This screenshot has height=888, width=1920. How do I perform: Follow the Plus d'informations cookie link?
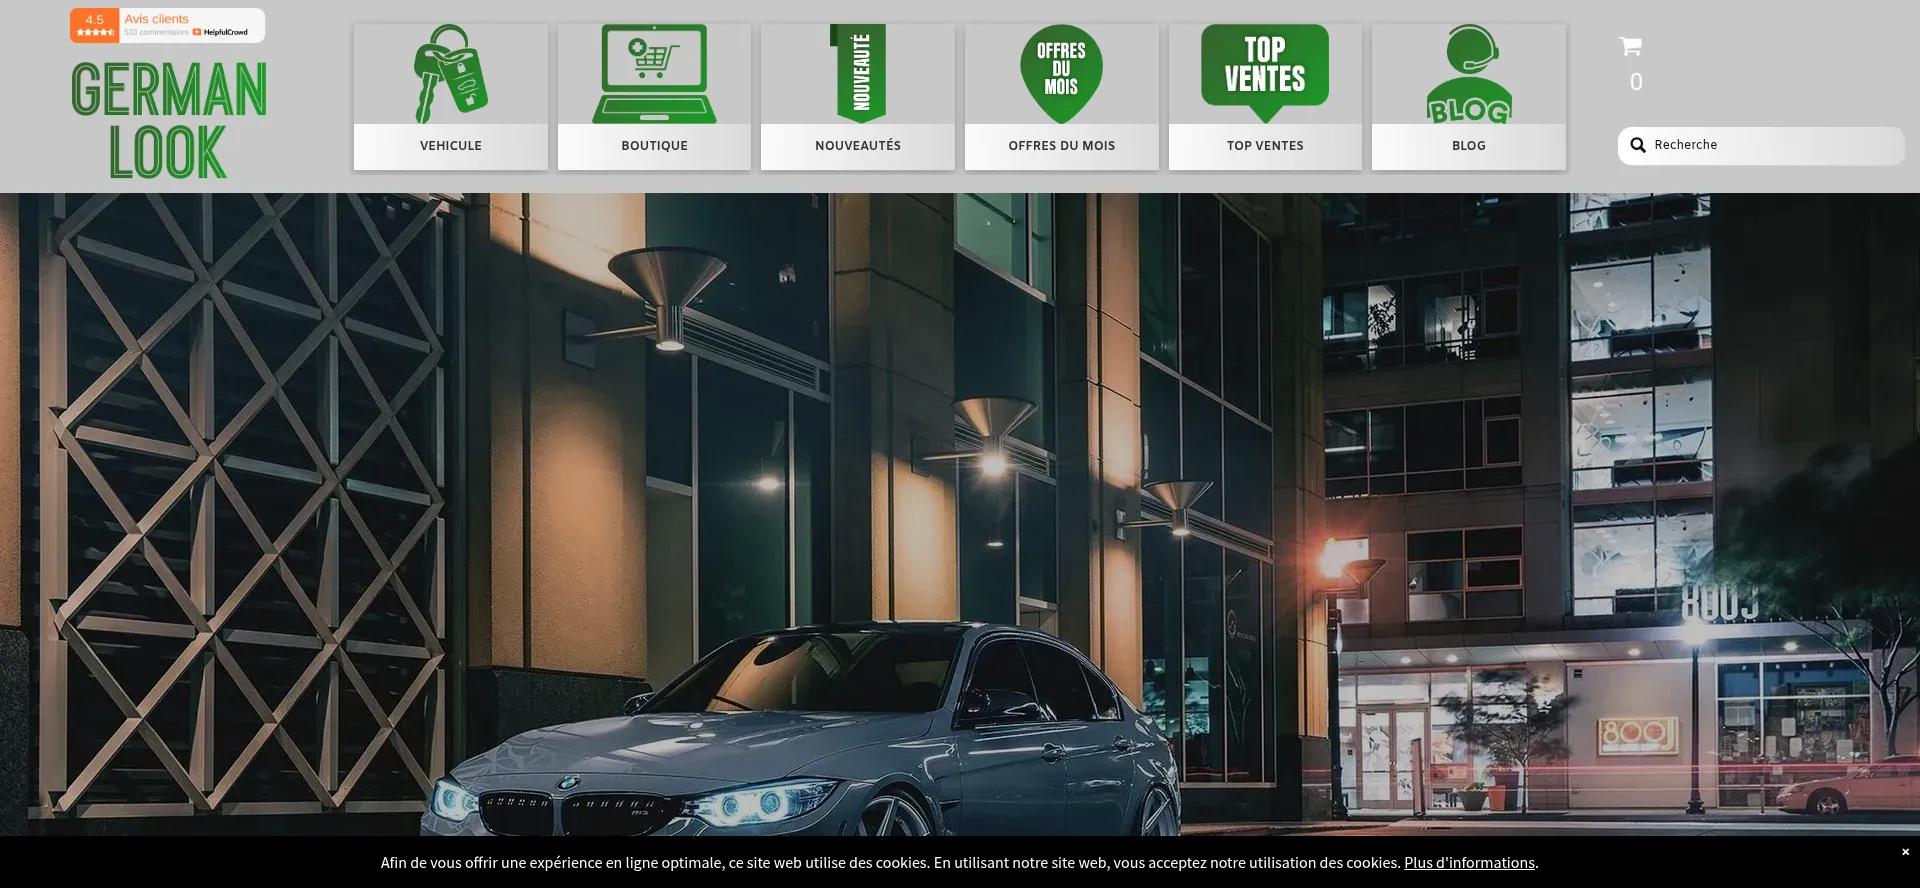coord(1468,863)
